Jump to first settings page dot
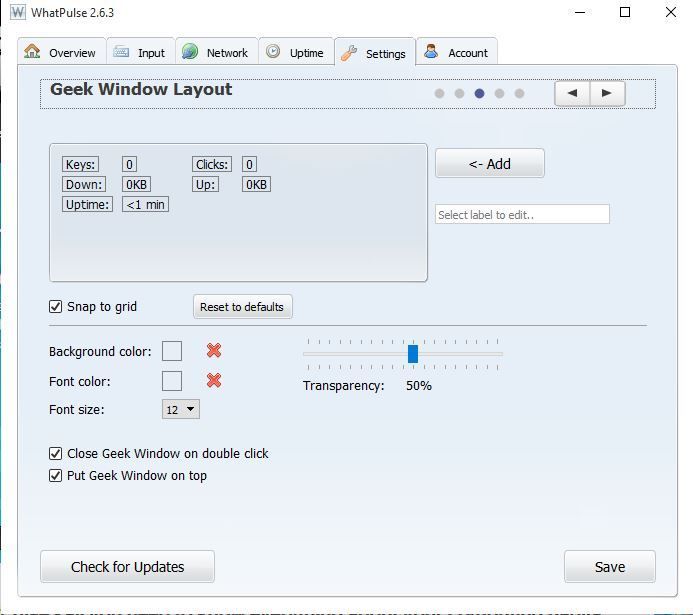 pos(439,93)
